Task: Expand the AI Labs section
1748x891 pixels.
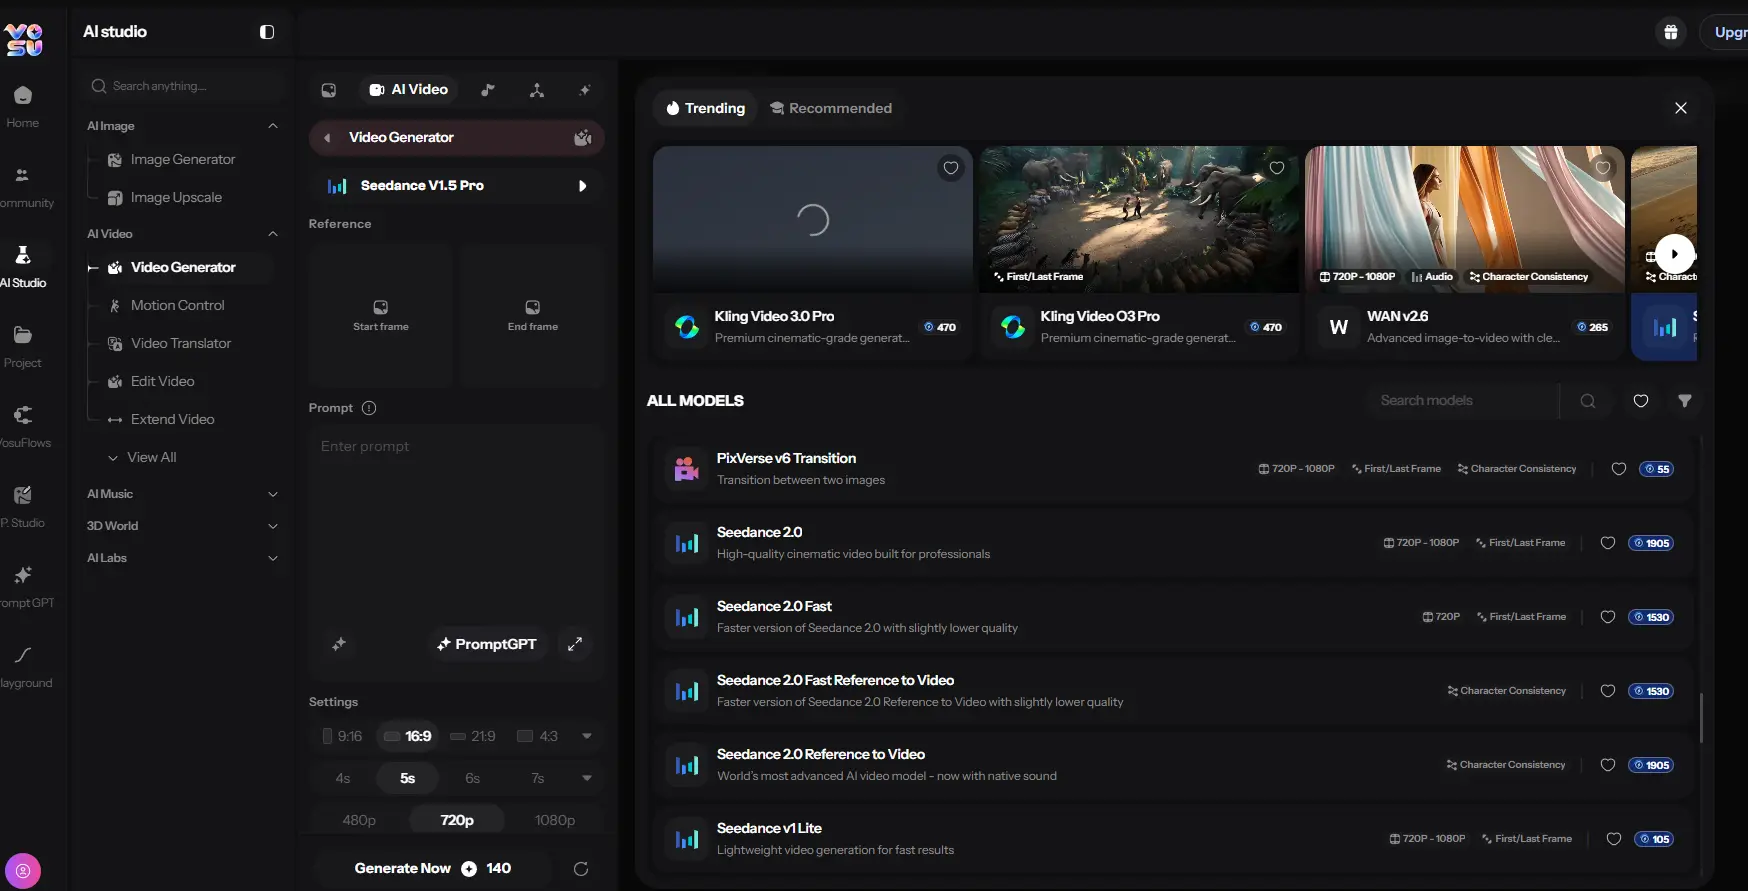Action: click(273, 558)
